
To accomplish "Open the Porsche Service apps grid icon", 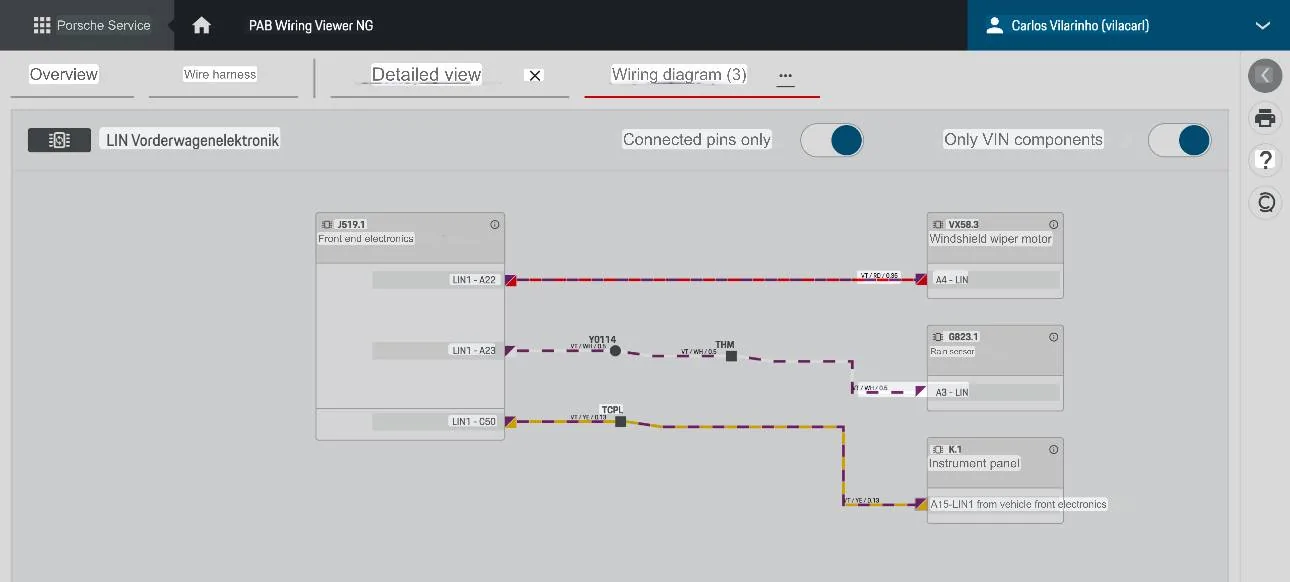I will click(x=42, y=25).
